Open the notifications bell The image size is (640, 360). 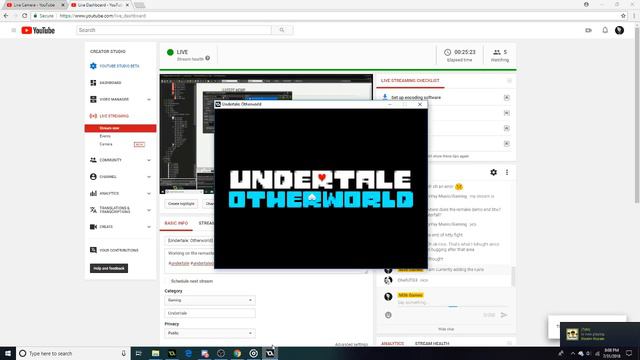605,30
